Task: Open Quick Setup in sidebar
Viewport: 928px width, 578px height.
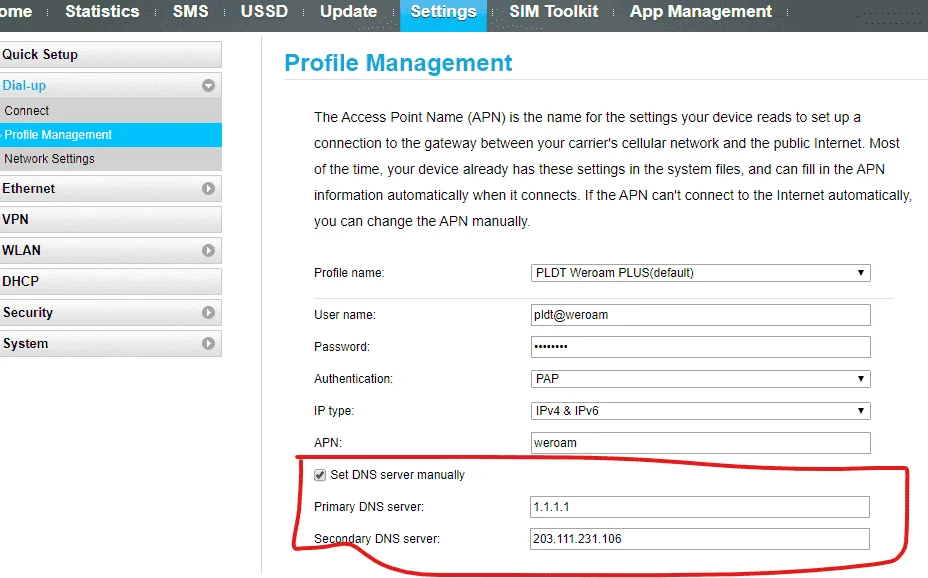Action: pyautogui.click(x=111, y=54)
